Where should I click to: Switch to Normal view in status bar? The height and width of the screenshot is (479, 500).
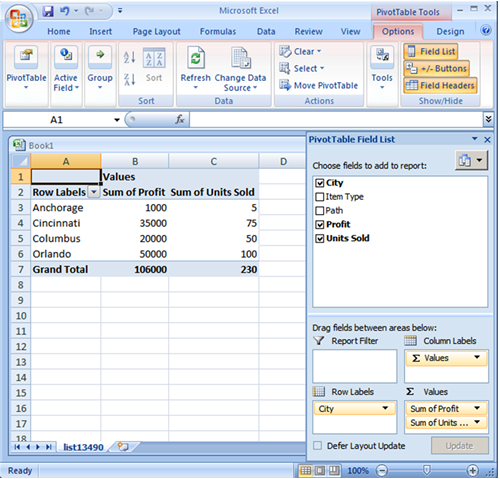tap(305, 471)
